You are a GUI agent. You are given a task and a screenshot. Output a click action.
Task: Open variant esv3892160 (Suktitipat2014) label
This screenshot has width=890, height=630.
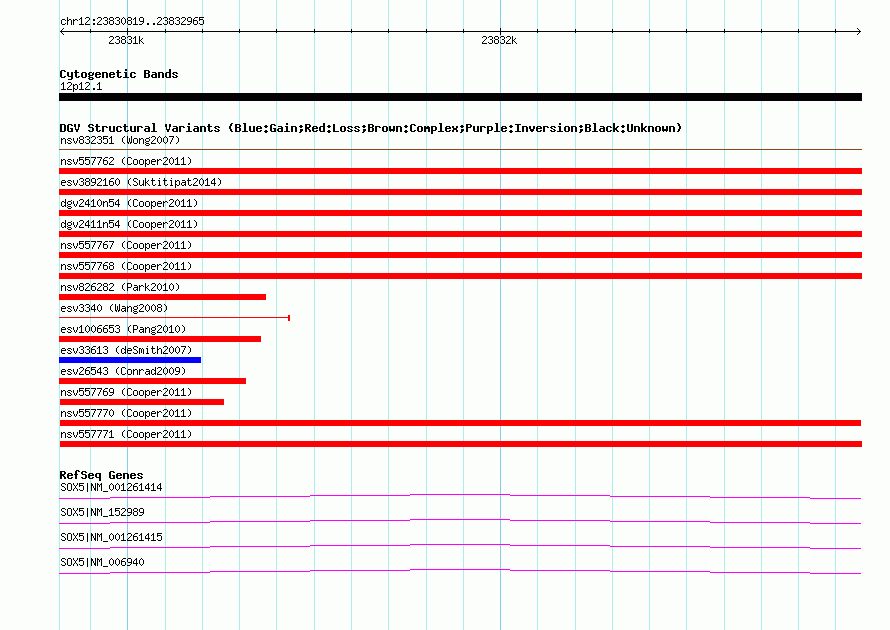(x=141, y=182)
